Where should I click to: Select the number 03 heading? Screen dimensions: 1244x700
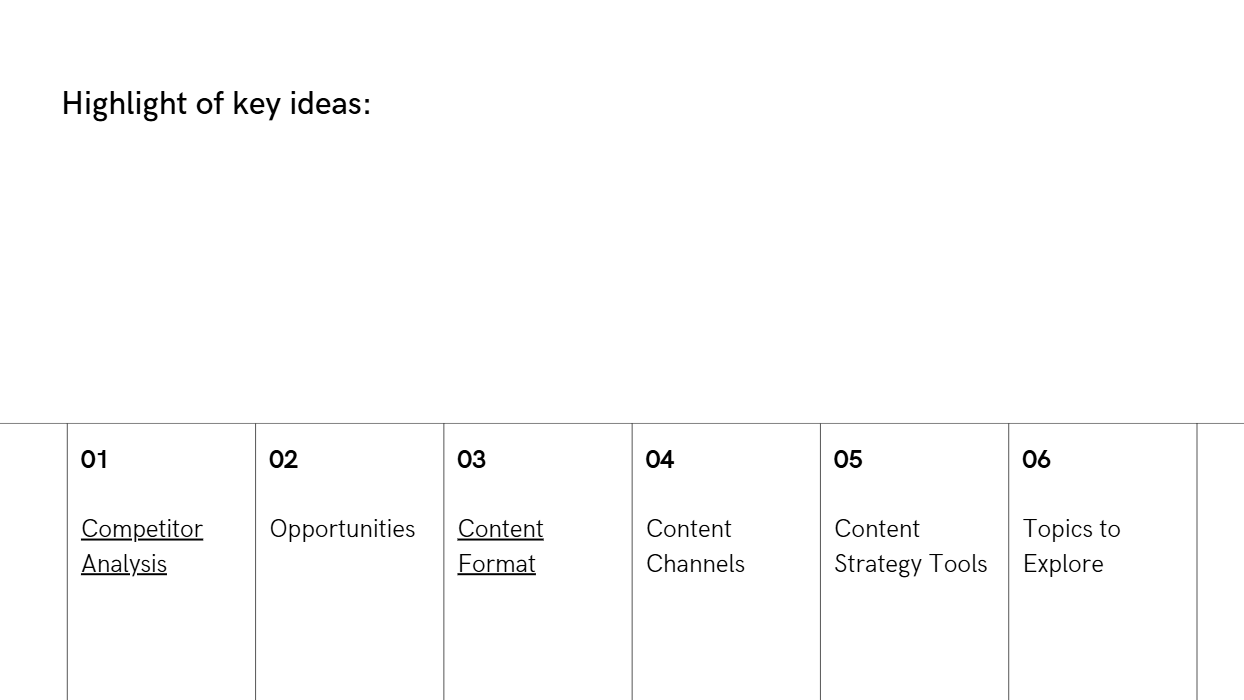[471, 460]
